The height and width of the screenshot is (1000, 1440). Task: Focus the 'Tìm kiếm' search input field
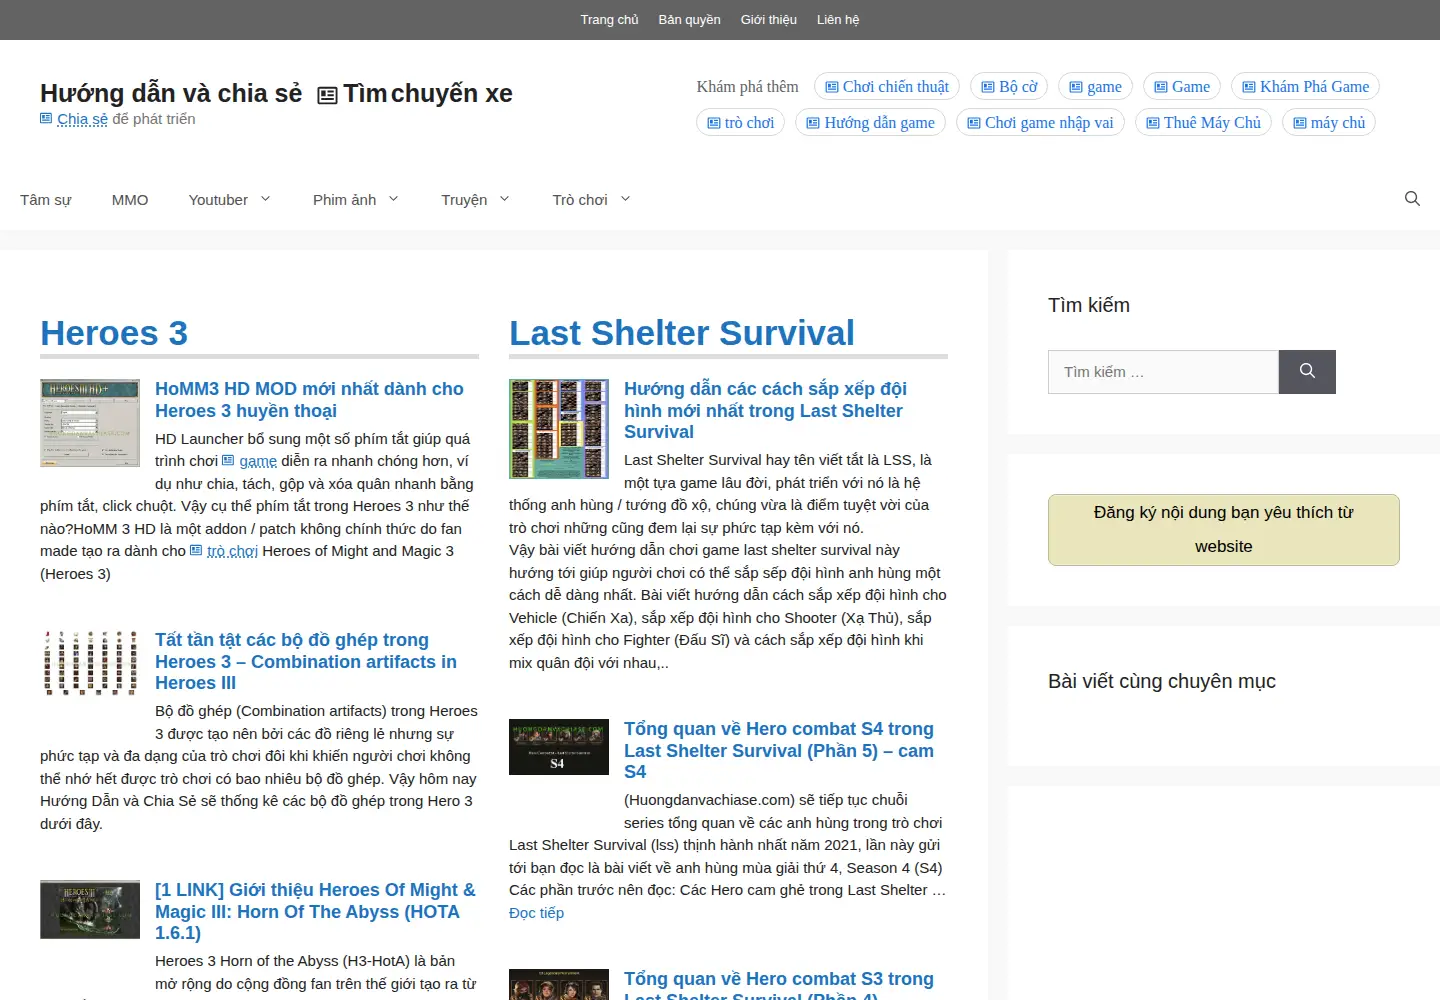point(1163,372)
